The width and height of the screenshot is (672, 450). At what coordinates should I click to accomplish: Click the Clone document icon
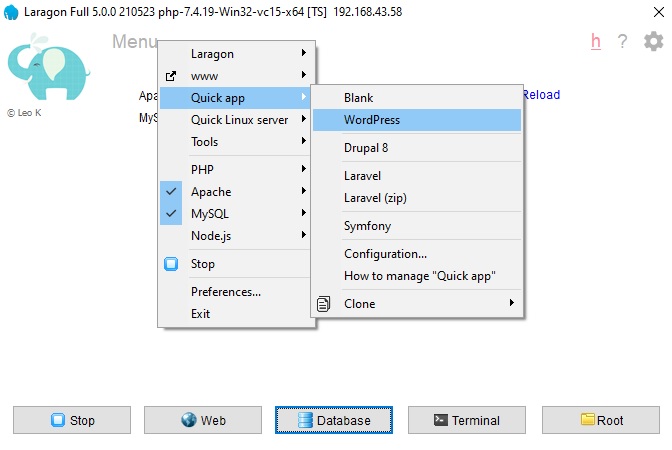pos(323,303)
